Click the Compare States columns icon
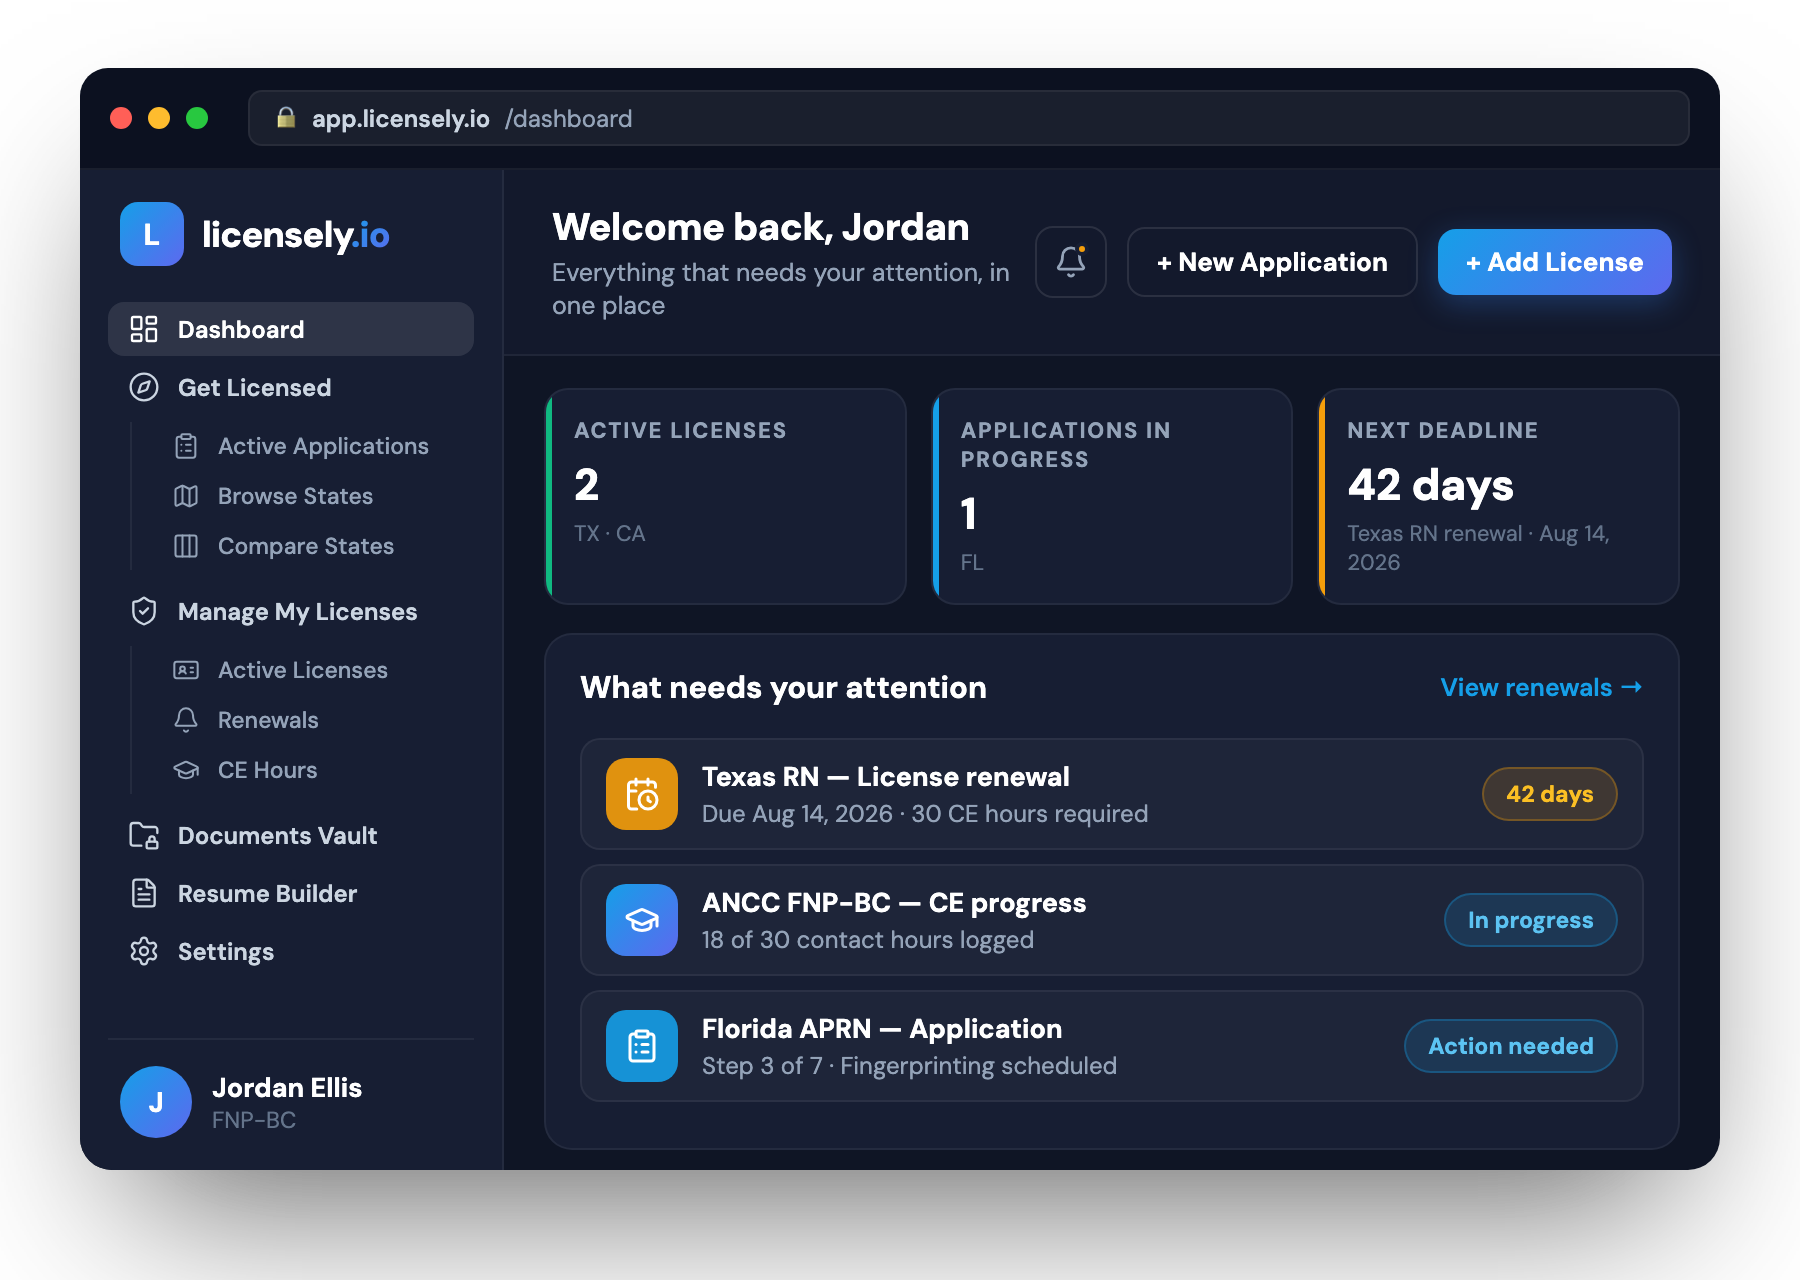The image size is (1800, 1280). (186, 546)
